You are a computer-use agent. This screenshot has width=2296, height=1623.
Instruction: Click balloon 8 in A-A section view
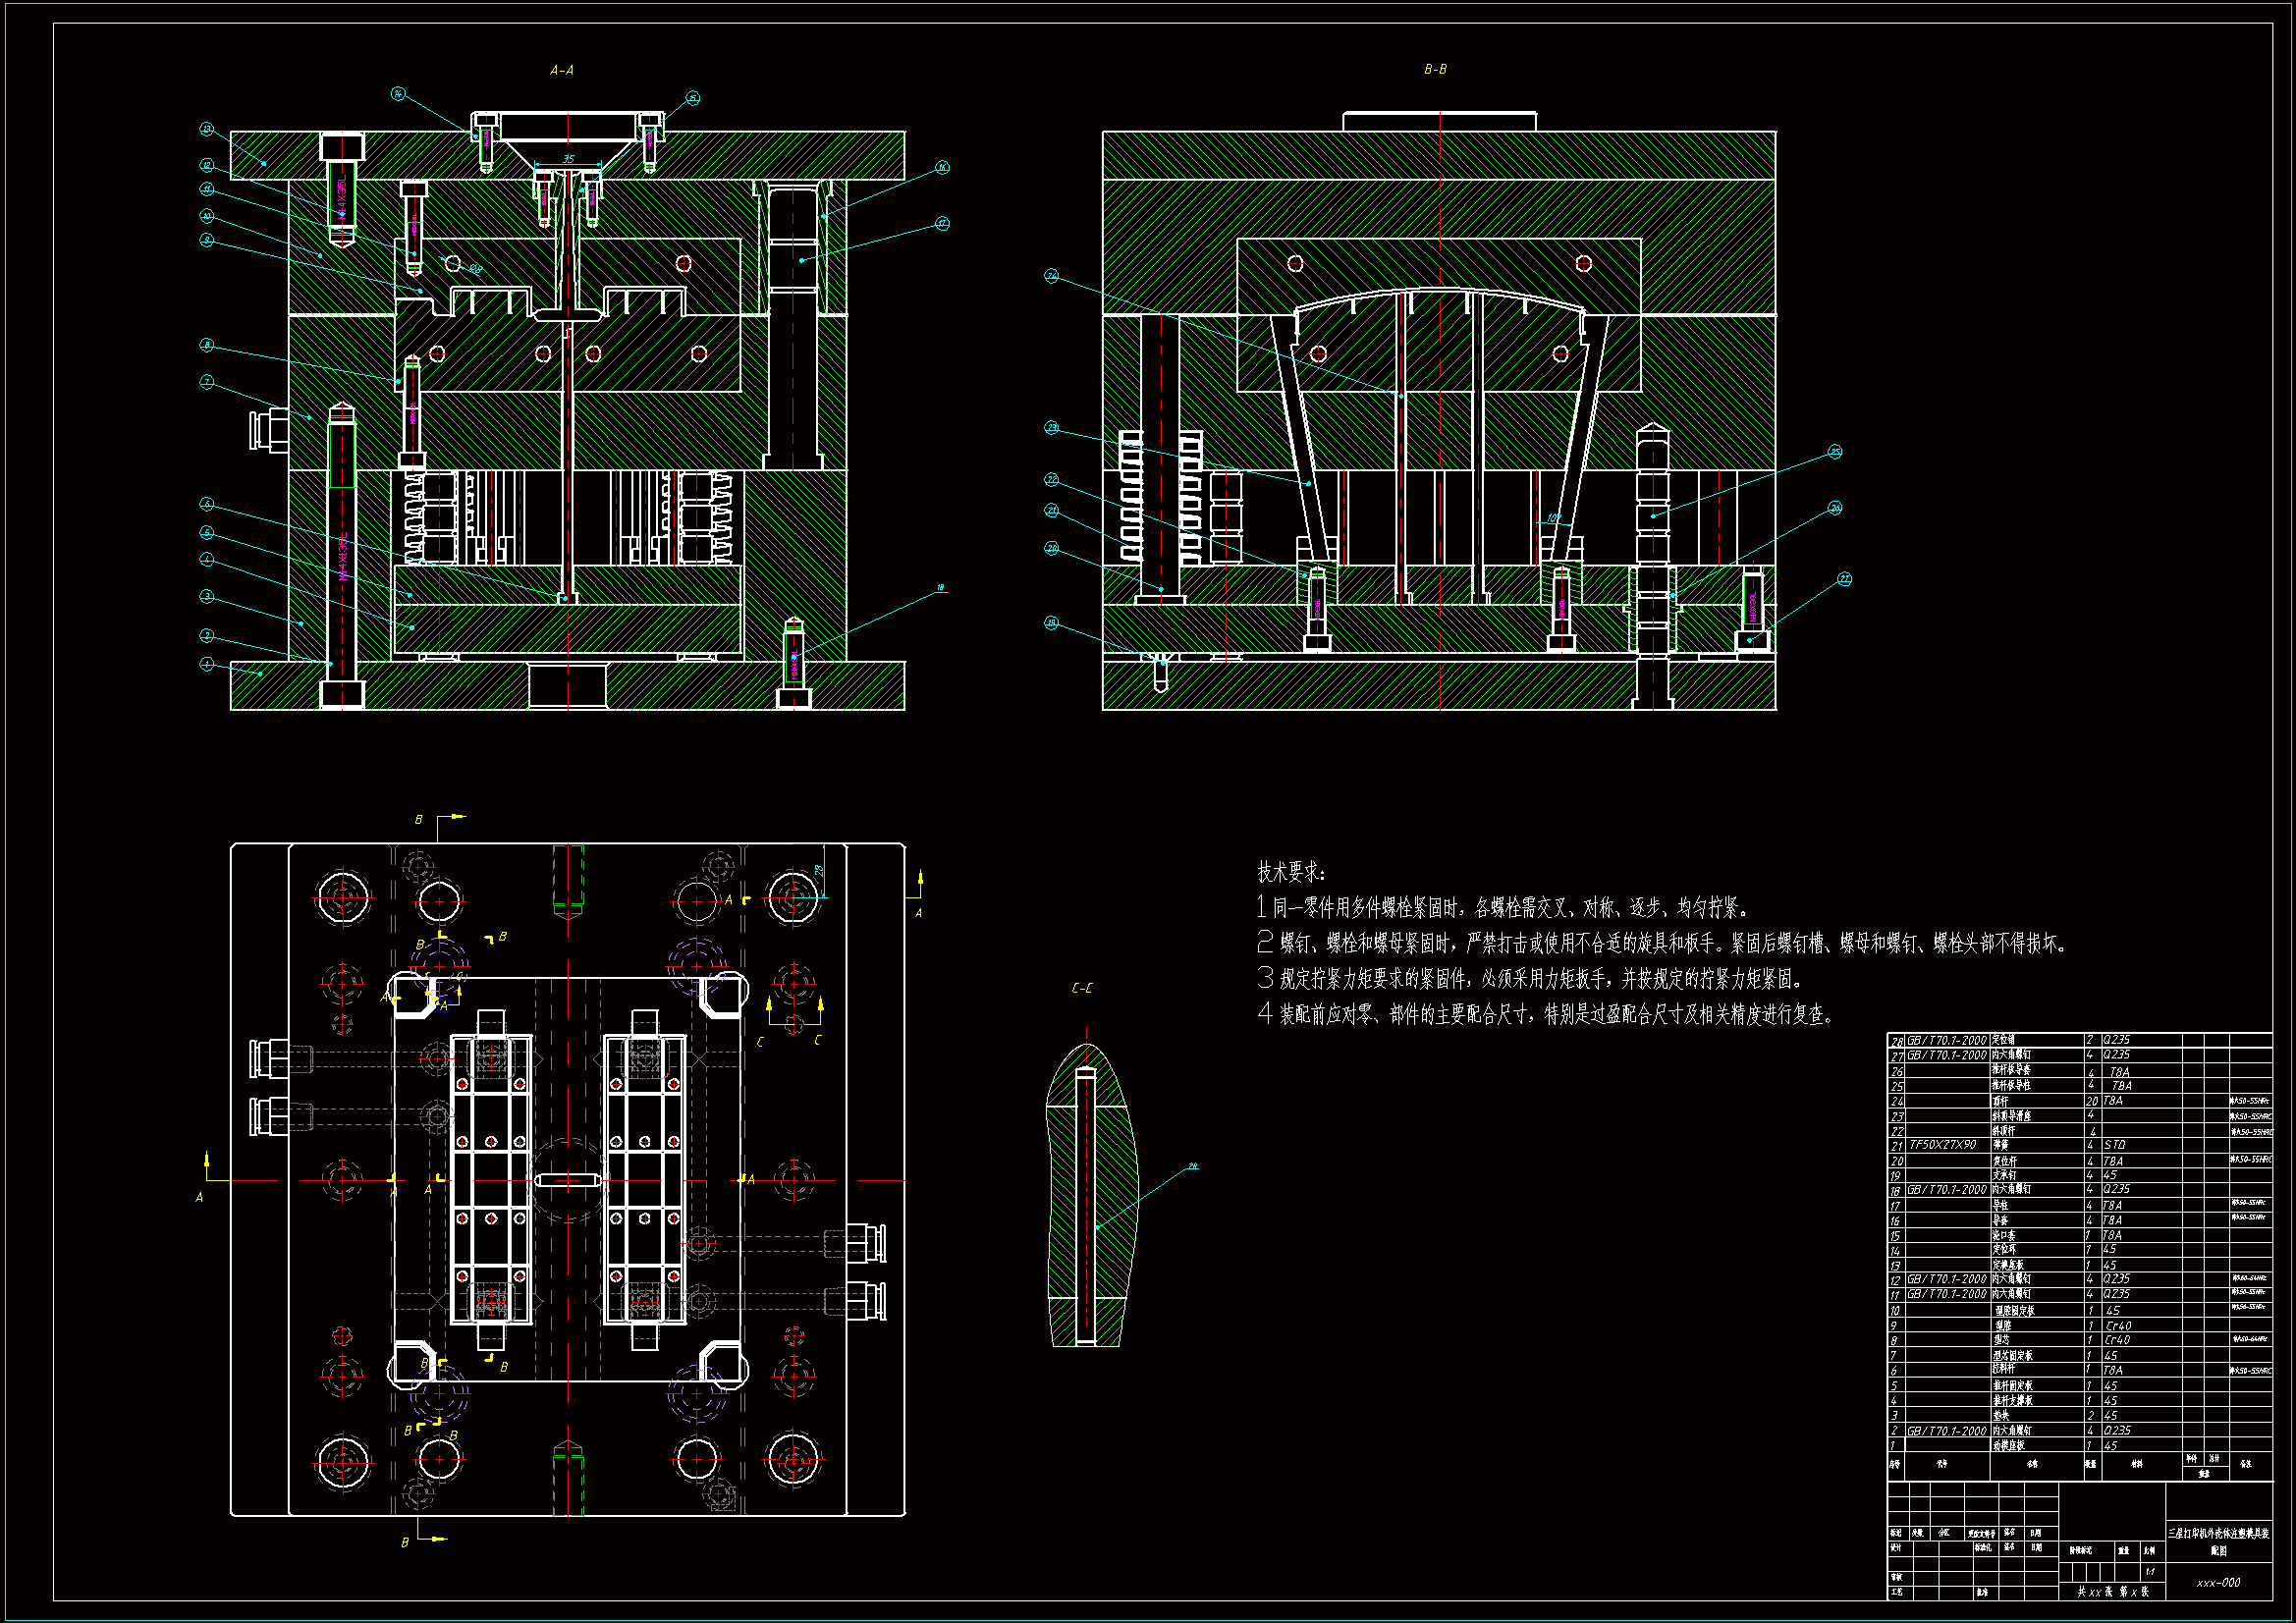click(x=206, y=345)
